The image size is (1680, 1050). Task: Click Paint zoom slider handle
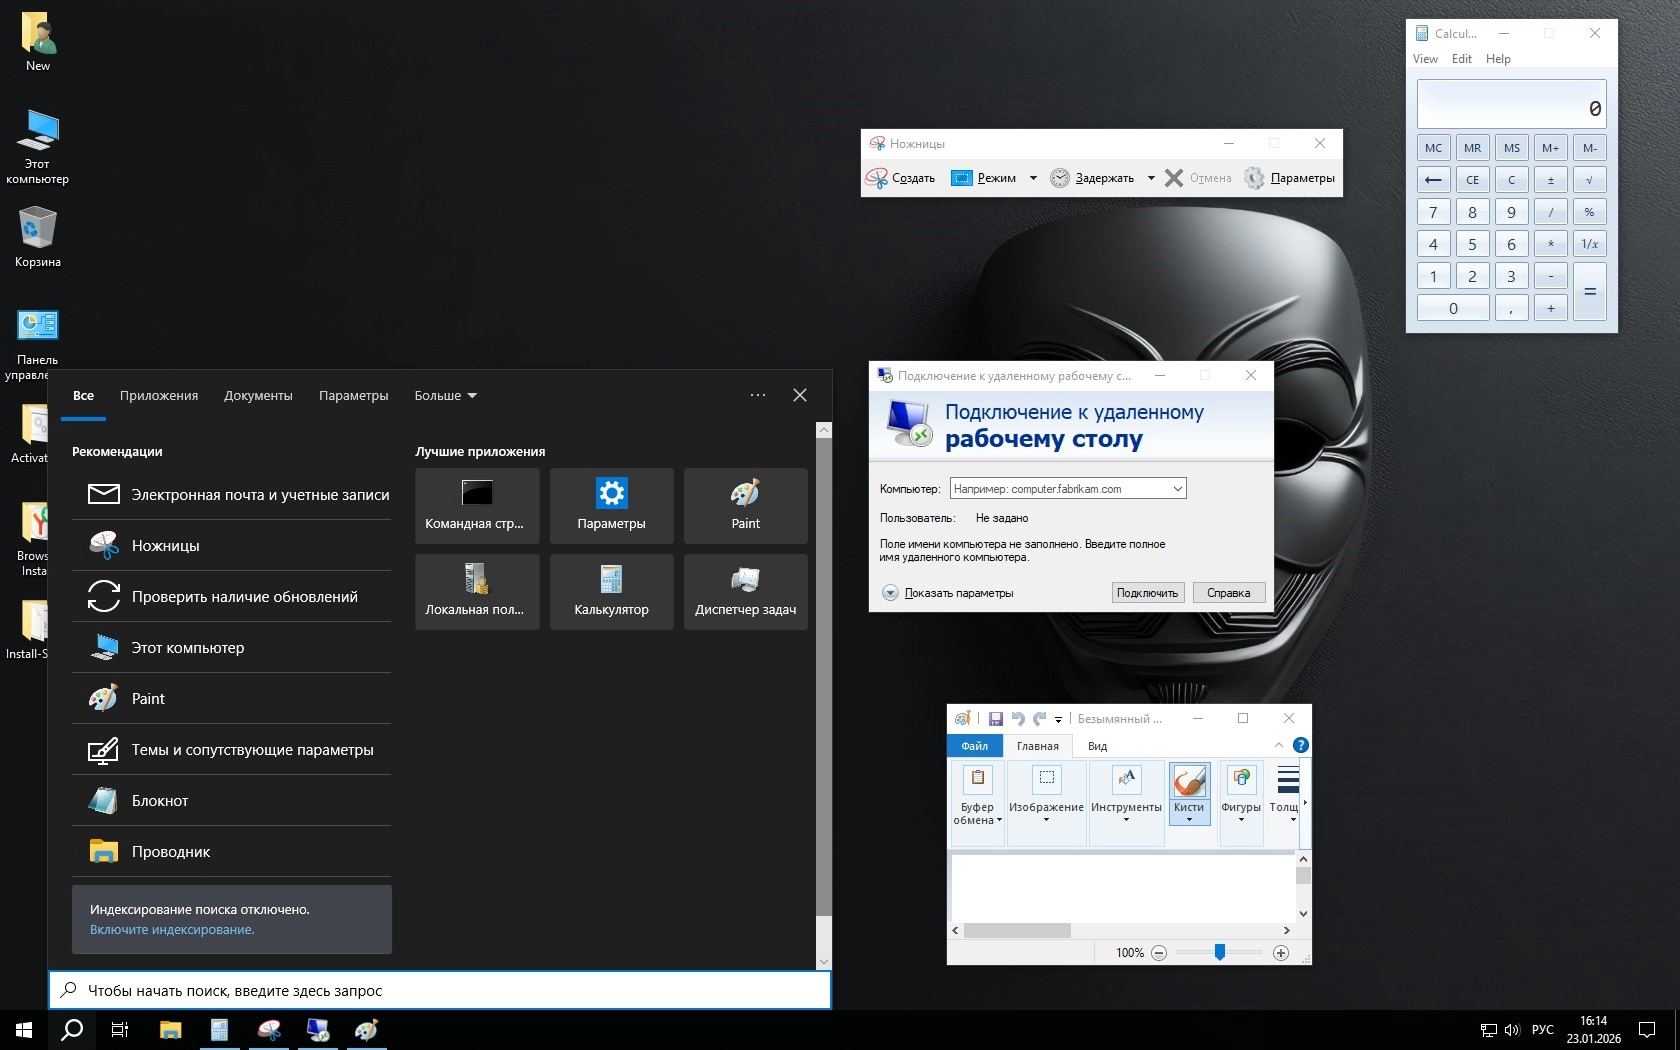click(x=1220, y=953)
